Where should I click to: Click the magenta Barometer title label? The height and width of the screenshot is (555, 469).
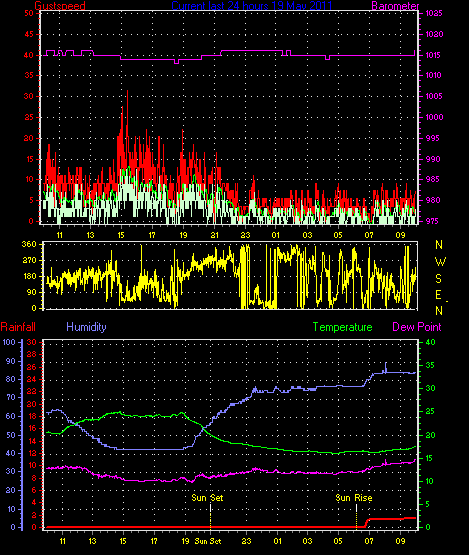[395, 6]
